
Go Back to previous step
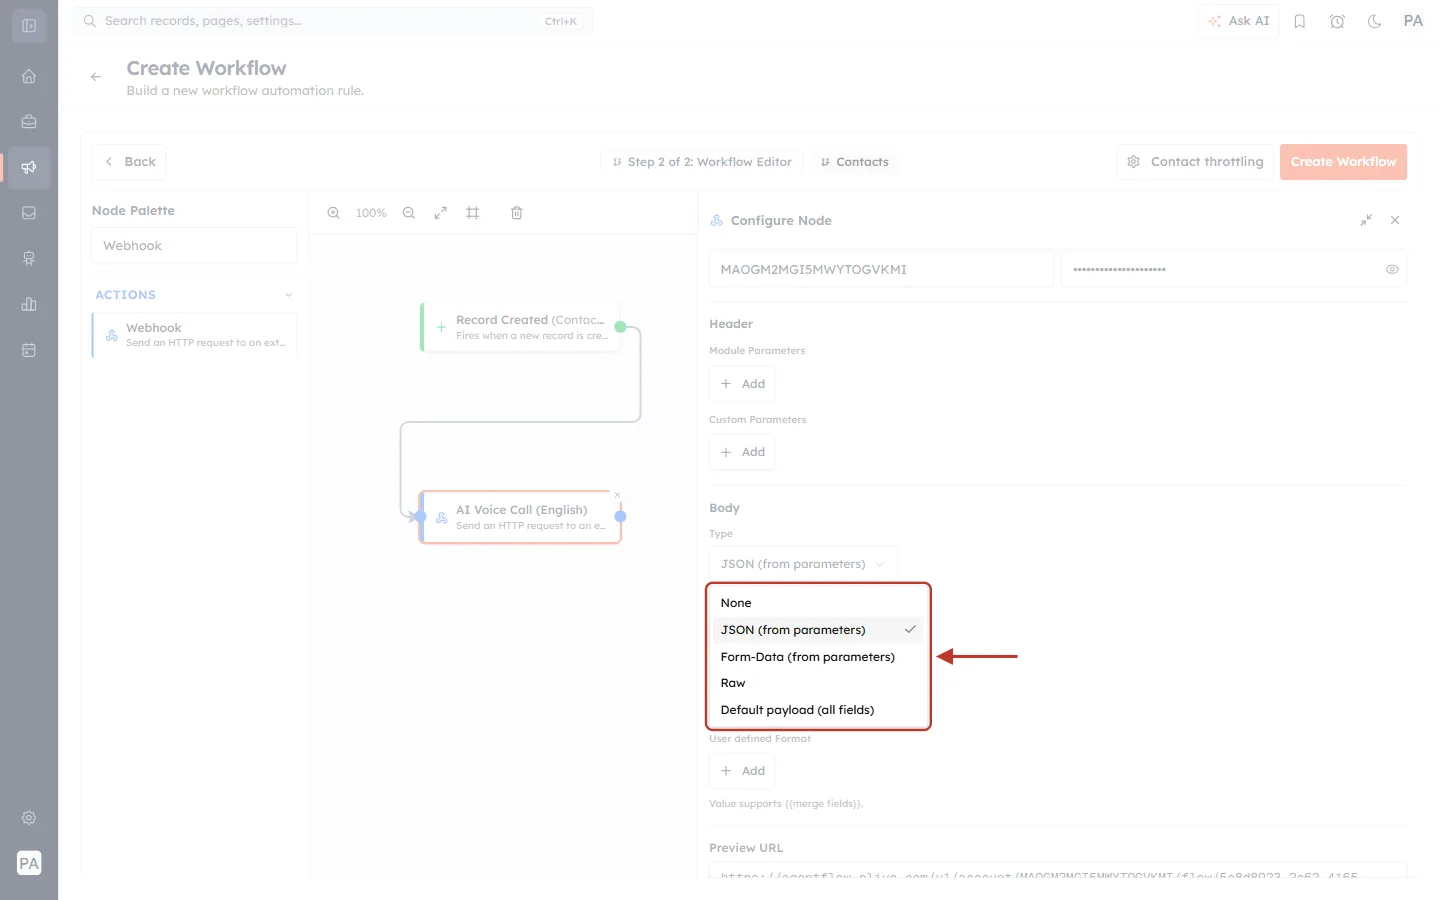(x=129, y=162)
